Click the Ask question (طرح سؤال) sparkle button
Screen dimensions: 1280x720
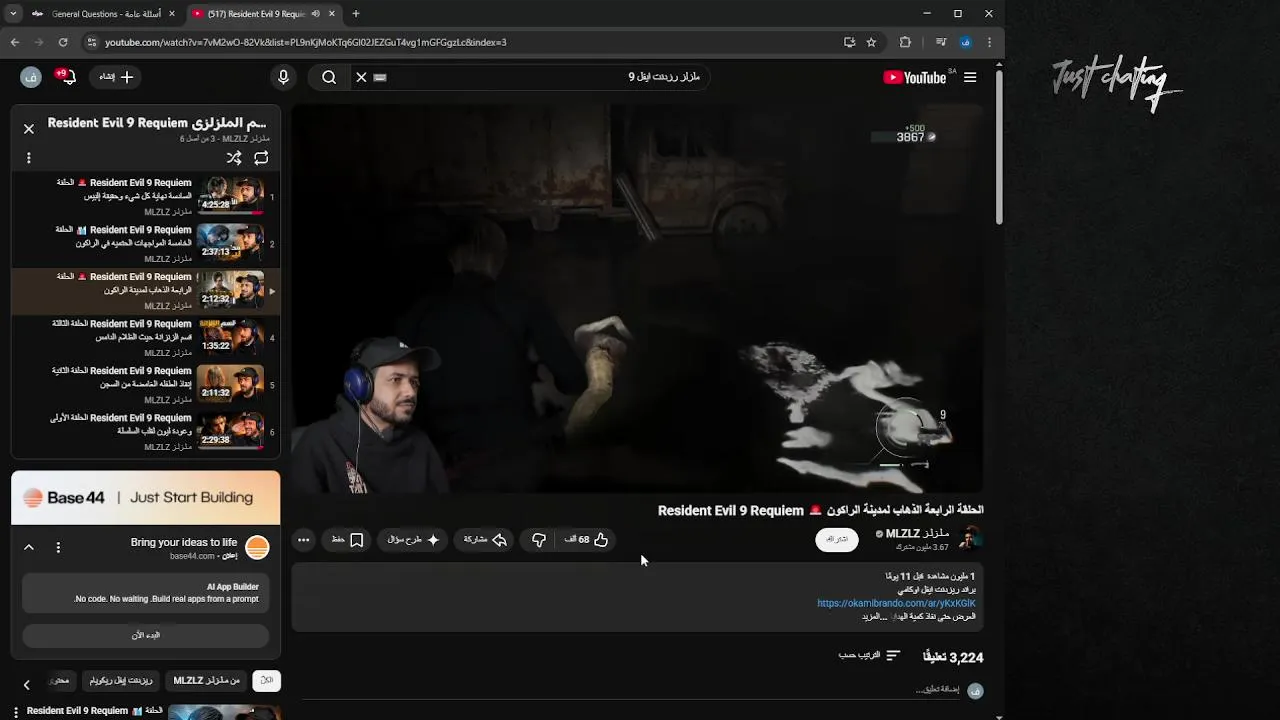point(413,540)
